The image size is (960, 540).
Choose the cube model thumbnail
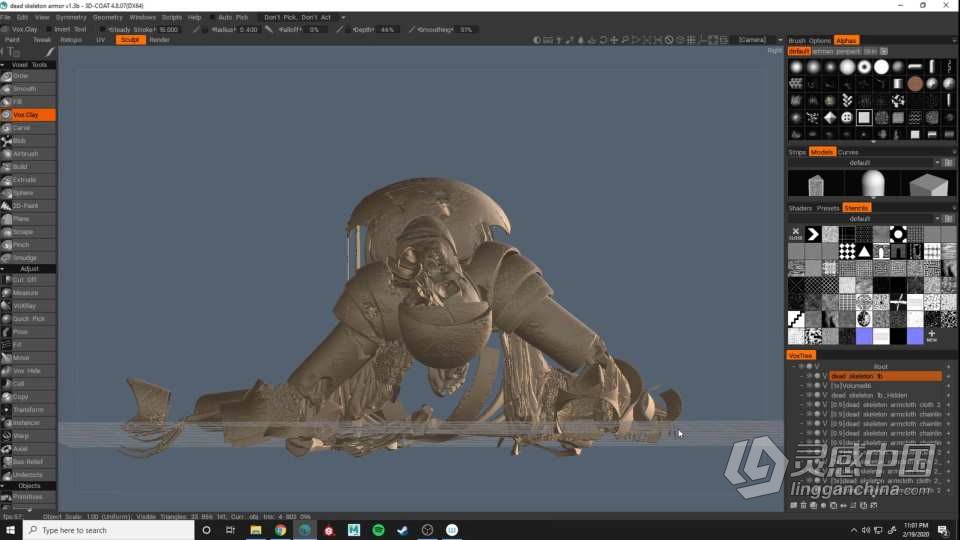pos(928,184)
